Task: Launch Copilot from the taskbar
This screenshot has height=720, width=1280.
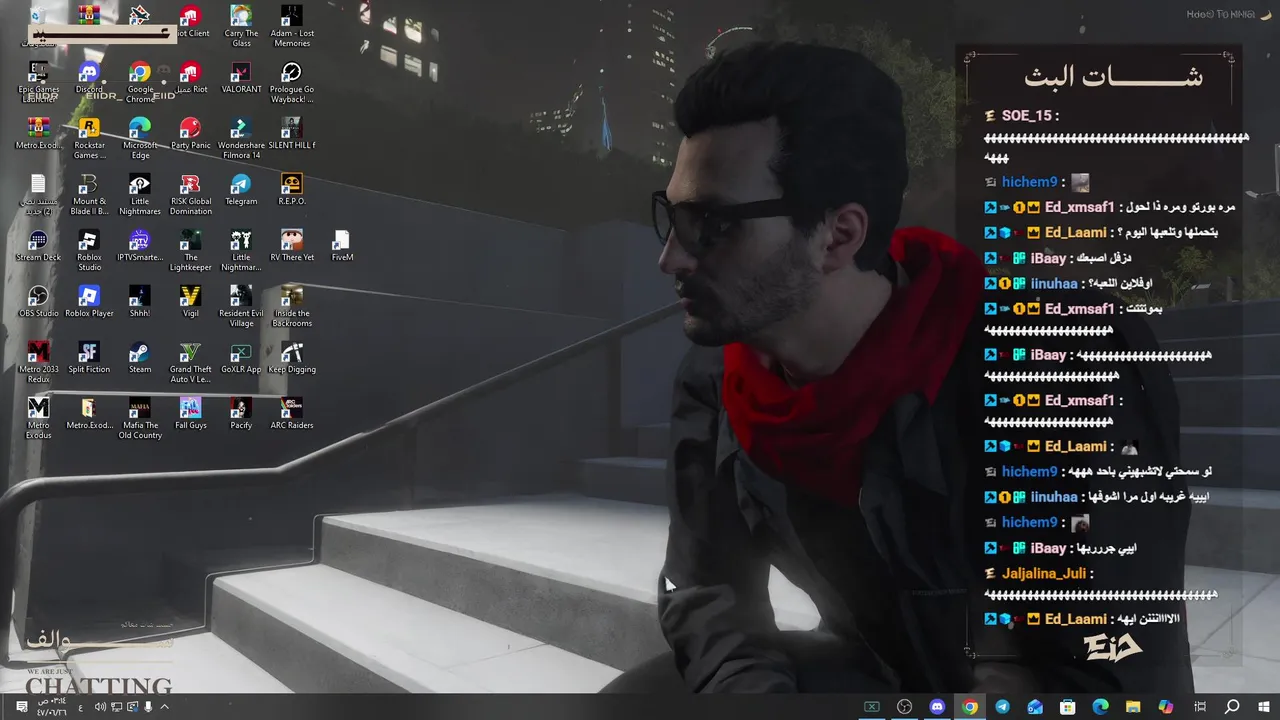Action: [x=1166, y=707]
